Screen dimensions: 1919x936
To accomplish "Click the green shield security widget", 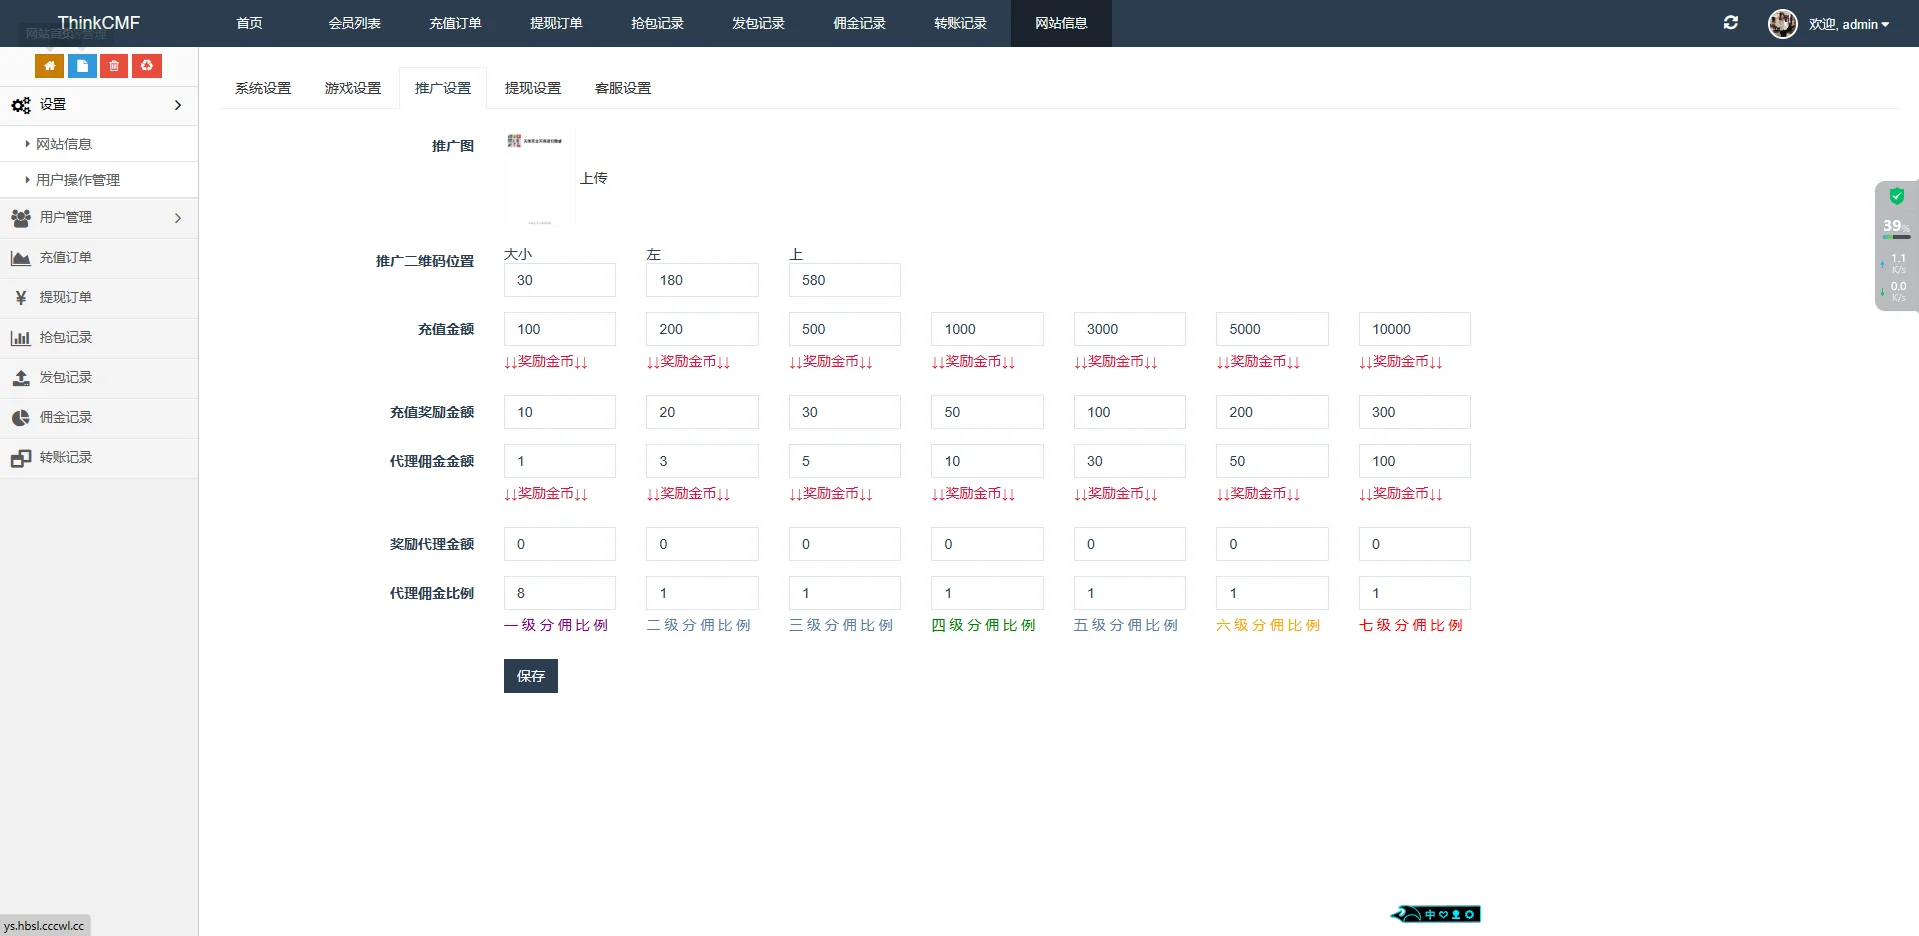I will (1896, 197).
